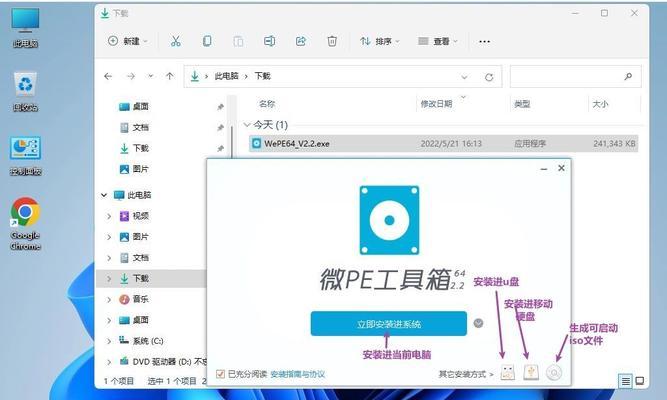This screenshot has width=667, height=400.
Task: Open recent locations chevron next to forward
Action: pyautogui.click(x=151, y=76)
